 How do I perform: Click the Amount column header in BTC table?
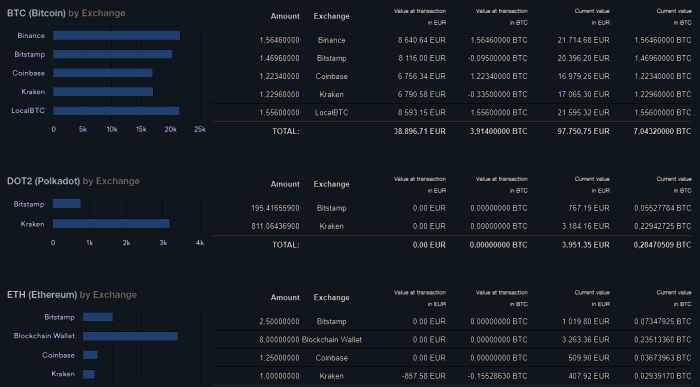coord(285,16)
